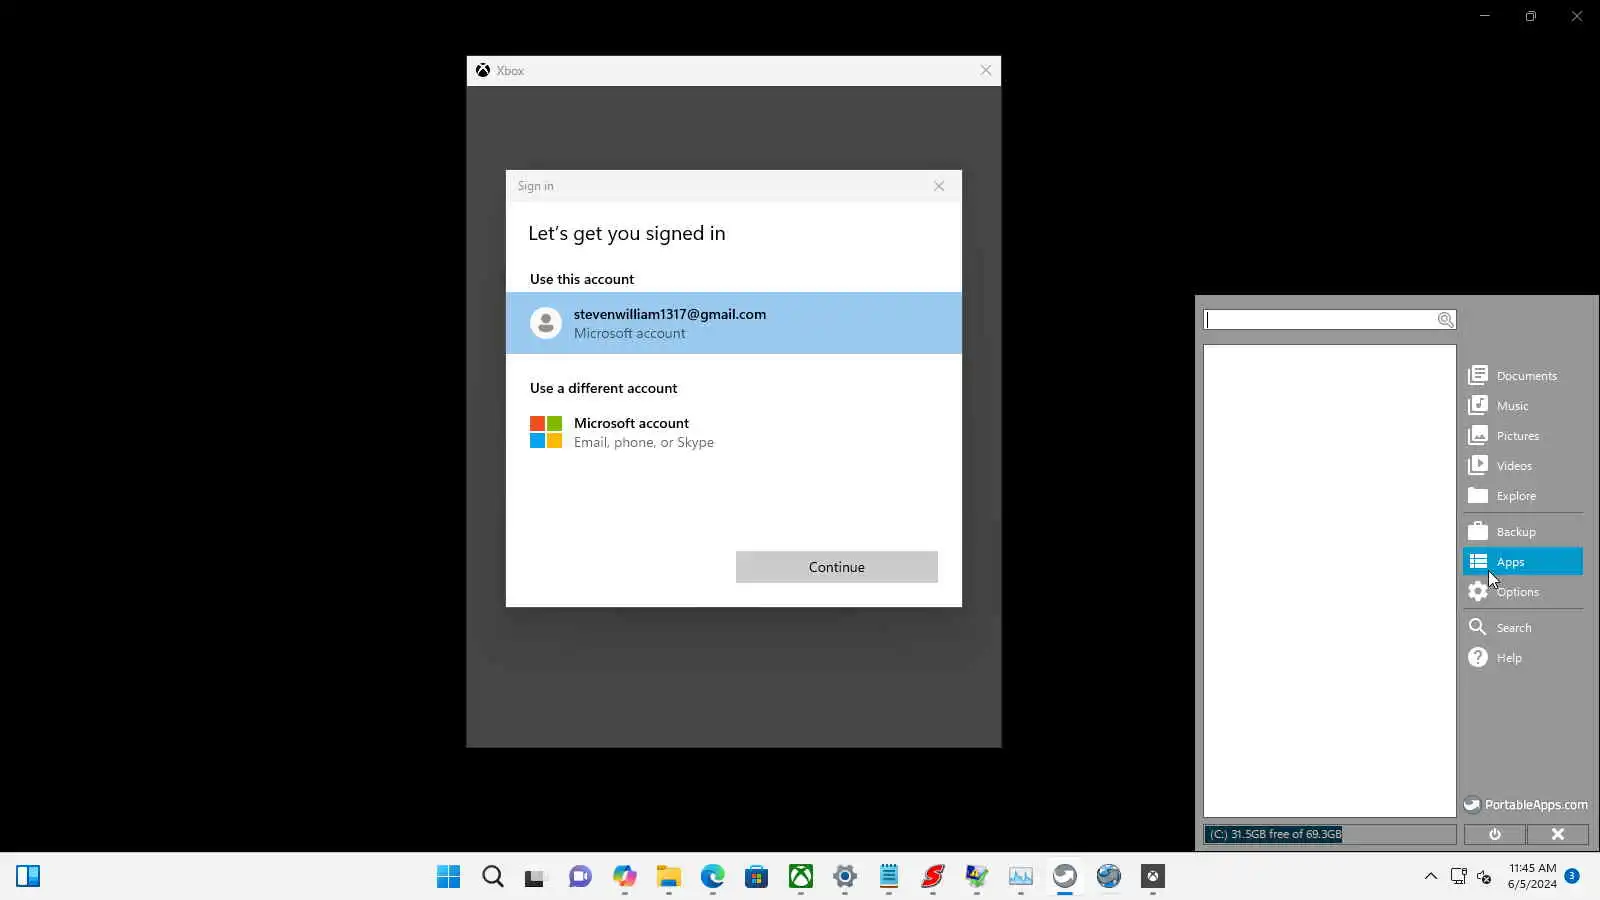Choose Search in the PortableApps side menu
The height and width of the screenshot is (900, 1600).
pyautogui.click(x=1522, y=628)
